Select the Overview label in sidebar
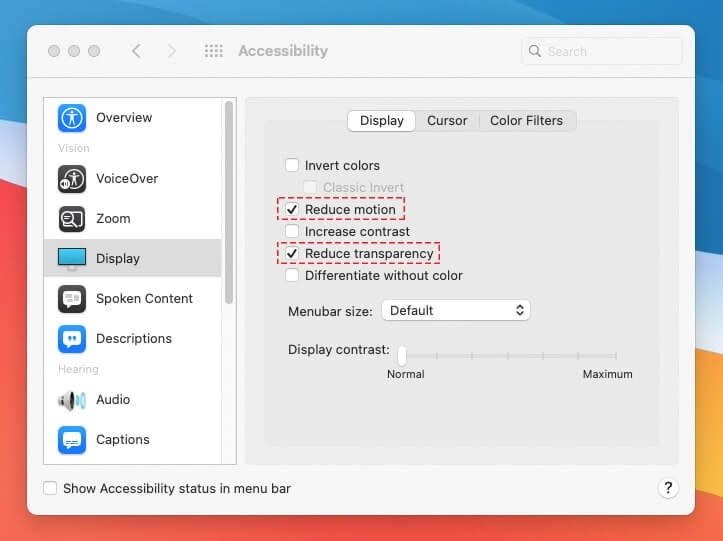The width and height of the screenshot is (723, 541). point(124,118)
